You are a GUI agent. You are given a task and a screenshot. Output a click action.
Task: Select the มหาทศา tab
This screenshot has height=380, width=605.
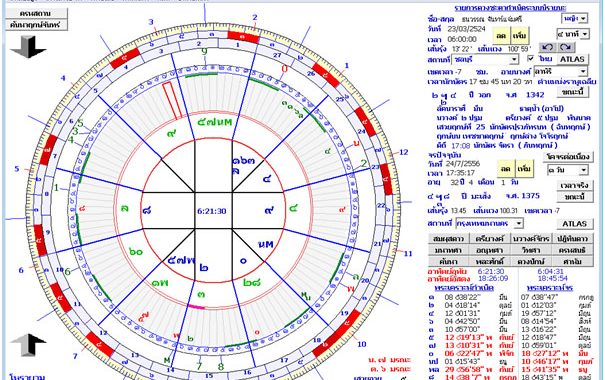tap(448, 250)
